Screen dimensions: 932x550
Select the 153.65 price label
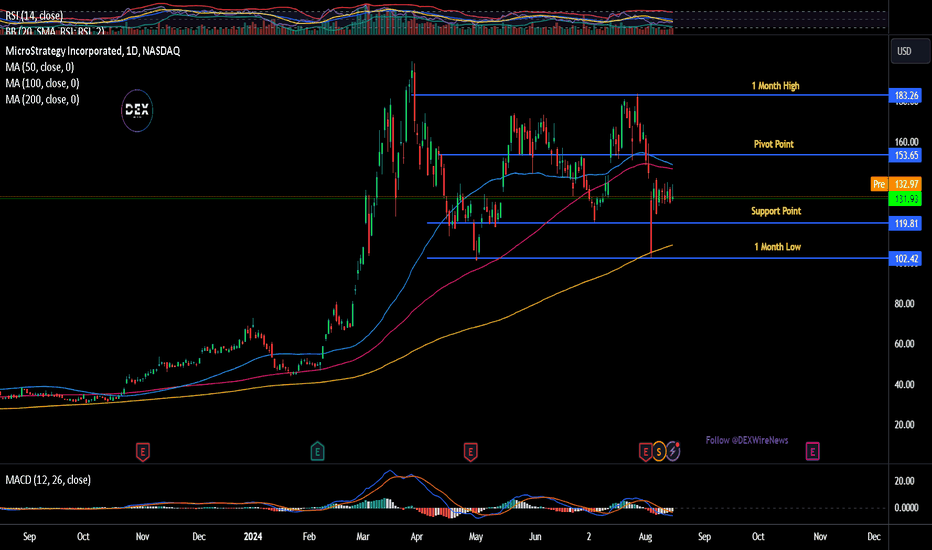pos(905,155)
